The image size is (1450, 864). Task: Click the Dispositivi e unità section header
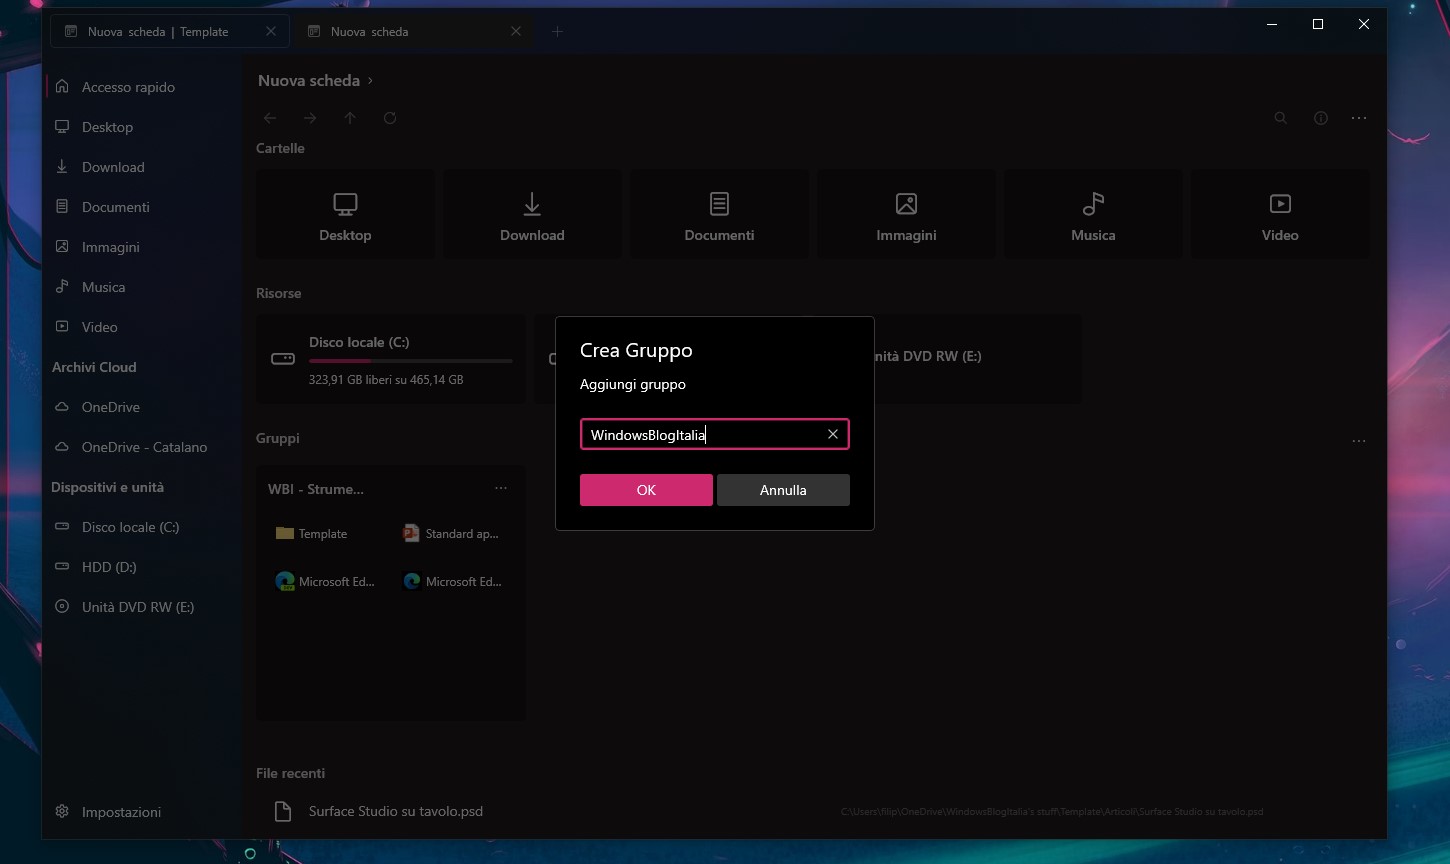(108, 487)
